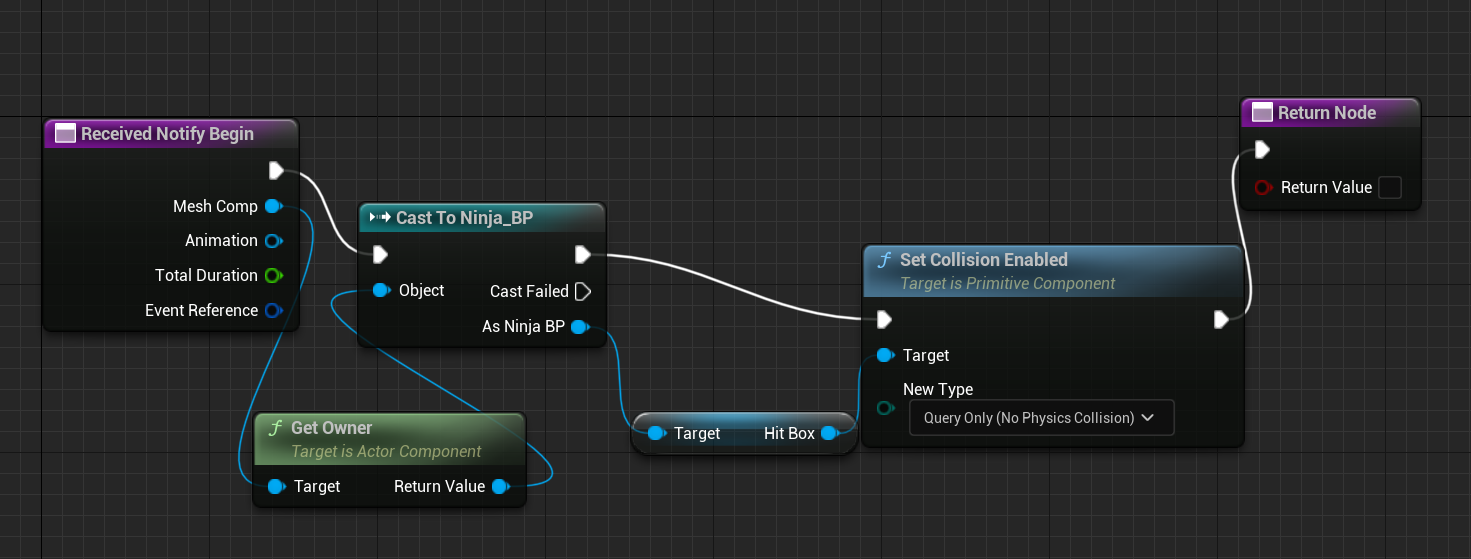Select the Get Owner Return Value output pin
The height and width of the screenshot is (559, 1471).
tap(501, 487)
